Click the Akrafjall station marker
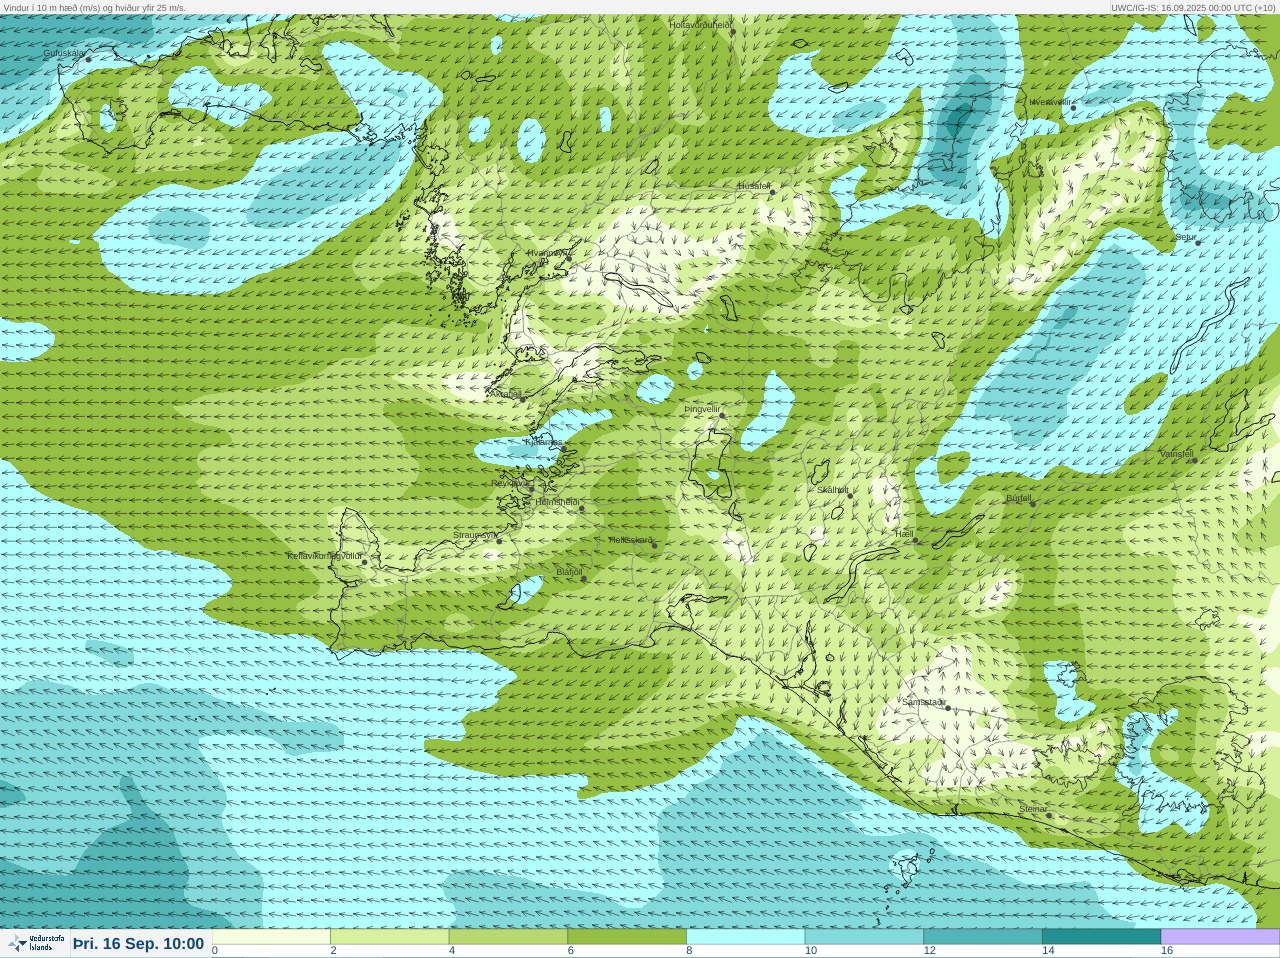The image size is (1280, 958). coord(522,399)
